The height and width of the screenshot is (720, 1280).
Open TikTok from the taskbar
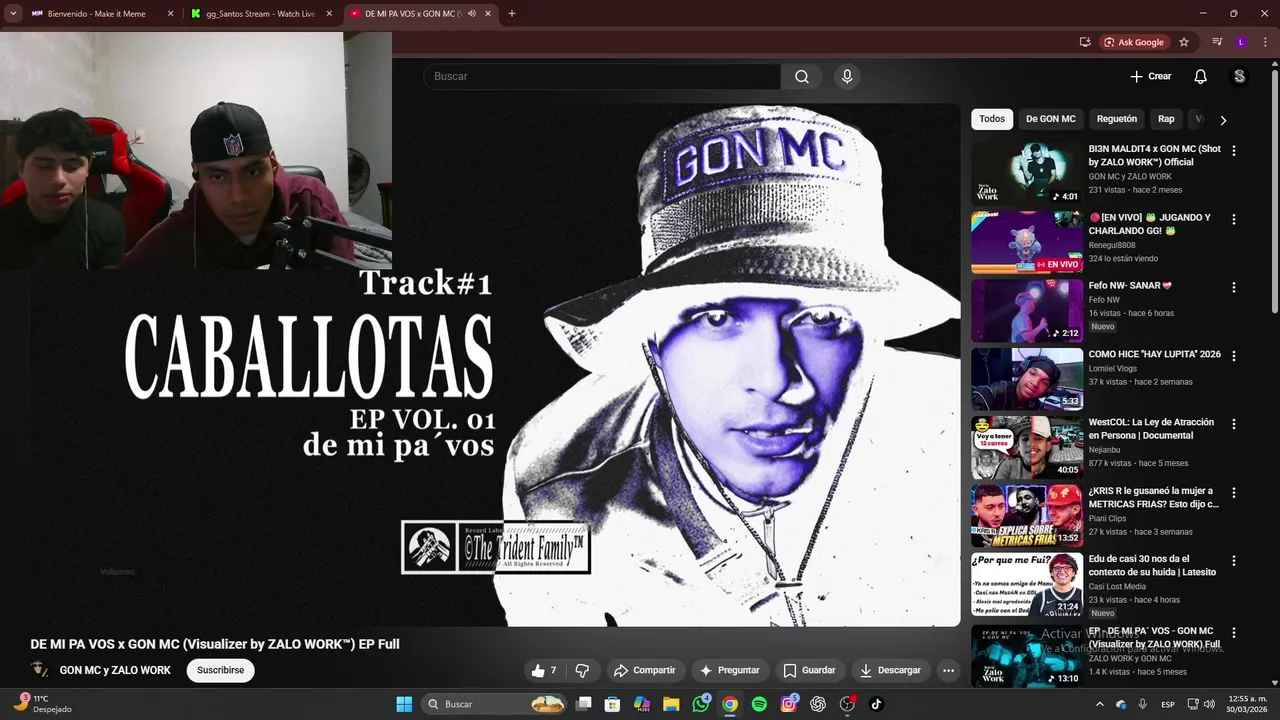click(876, 704)
